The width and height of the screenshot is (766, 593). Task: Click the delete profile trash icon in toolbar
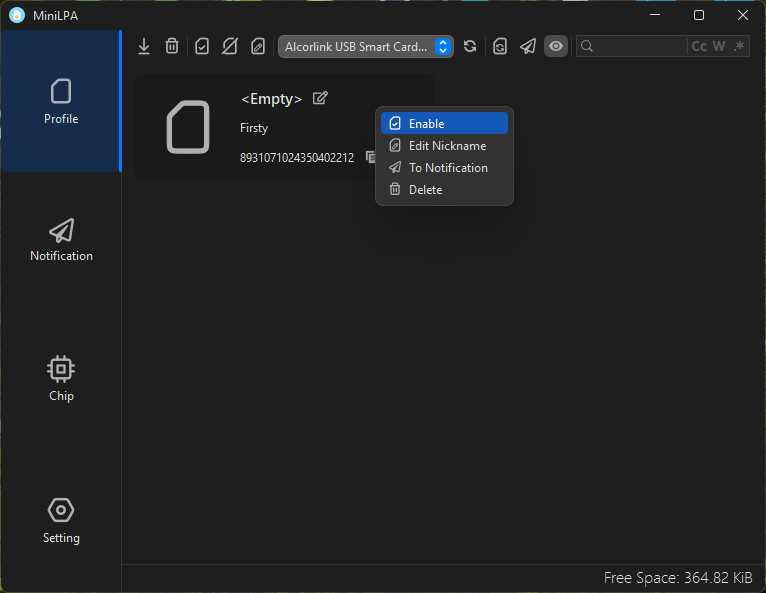[x=172, y=46]
